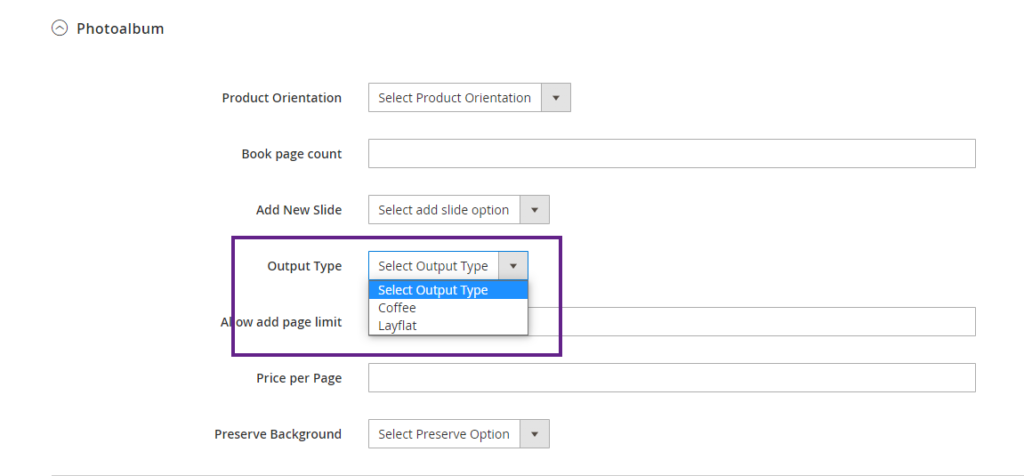Image resolution: width=1024 pixels, height=476 pixels.
Task: Click into the Allow add page limit field
Action: tap(750, 322)
